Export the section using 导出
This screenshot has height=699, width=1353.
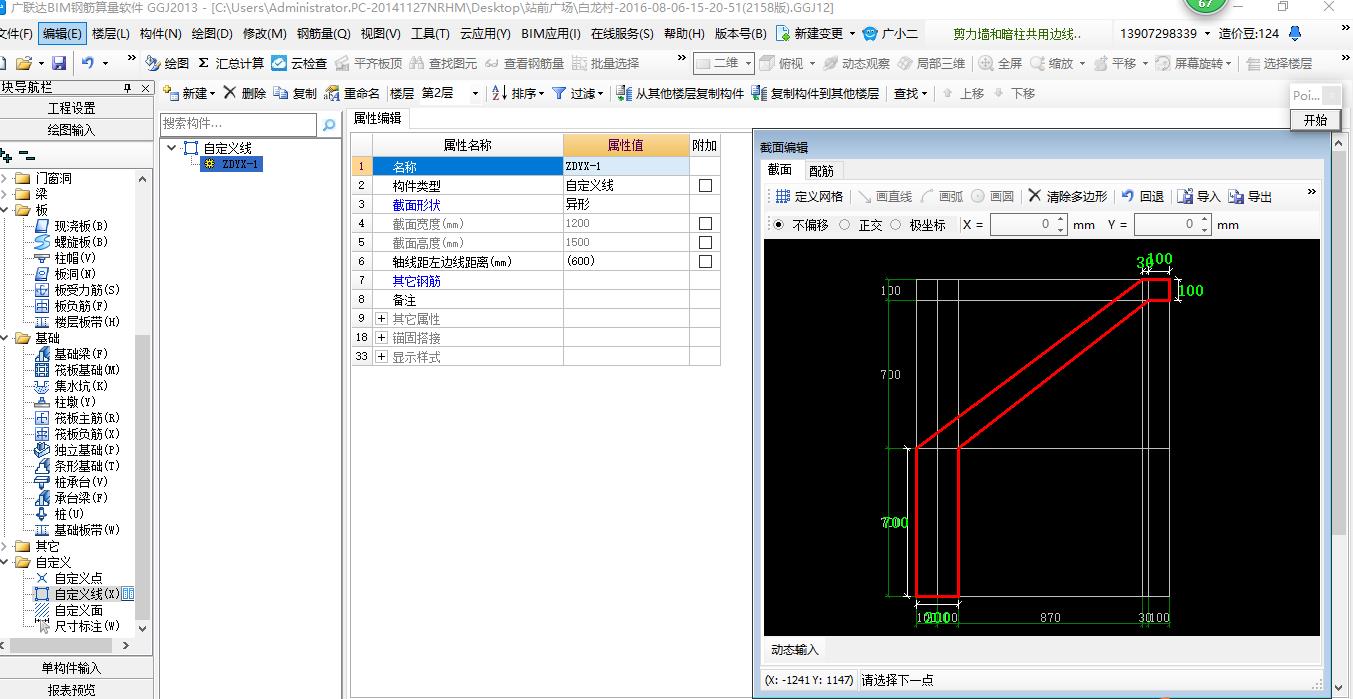click(x=1250, y=196)
